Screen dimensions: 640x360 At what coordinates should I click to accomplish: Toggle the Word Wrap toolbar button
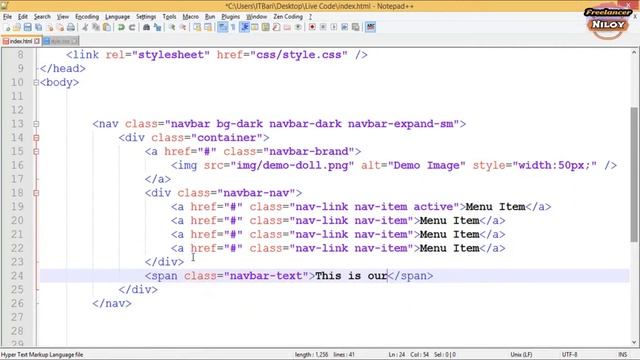click(x=222, y=27)
